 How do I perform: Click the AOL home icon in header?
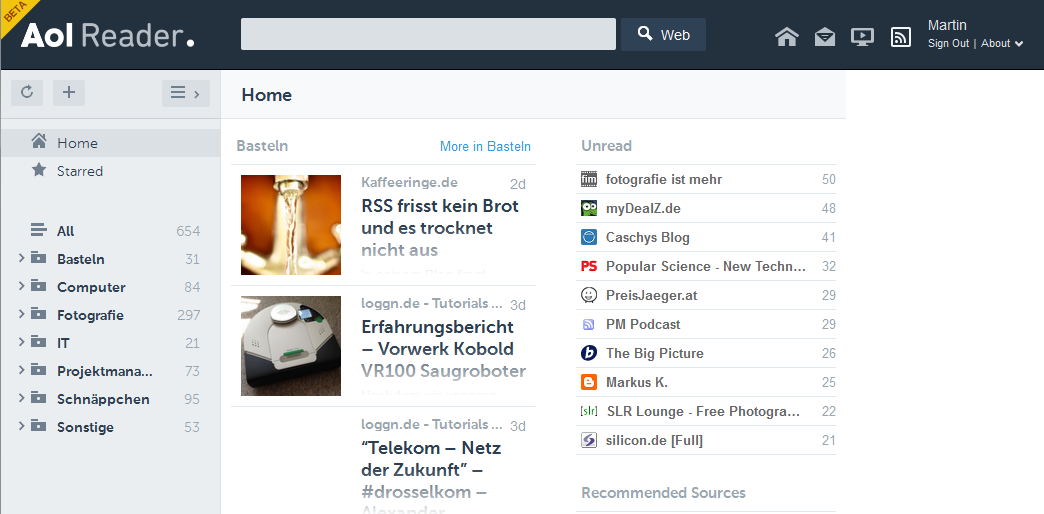click(x=787, y=37)
